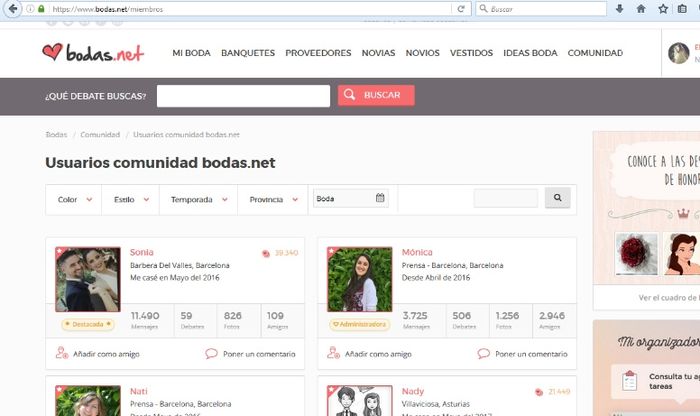Click the Comunidad breadcrumb link
Screen dimensions: 700x416
pos(100,134)
